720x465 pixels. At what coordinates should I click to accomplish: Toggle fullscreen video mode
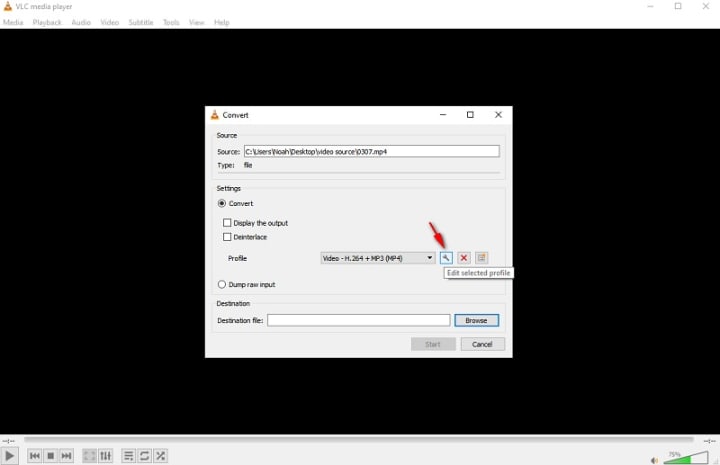pos(90,456)
